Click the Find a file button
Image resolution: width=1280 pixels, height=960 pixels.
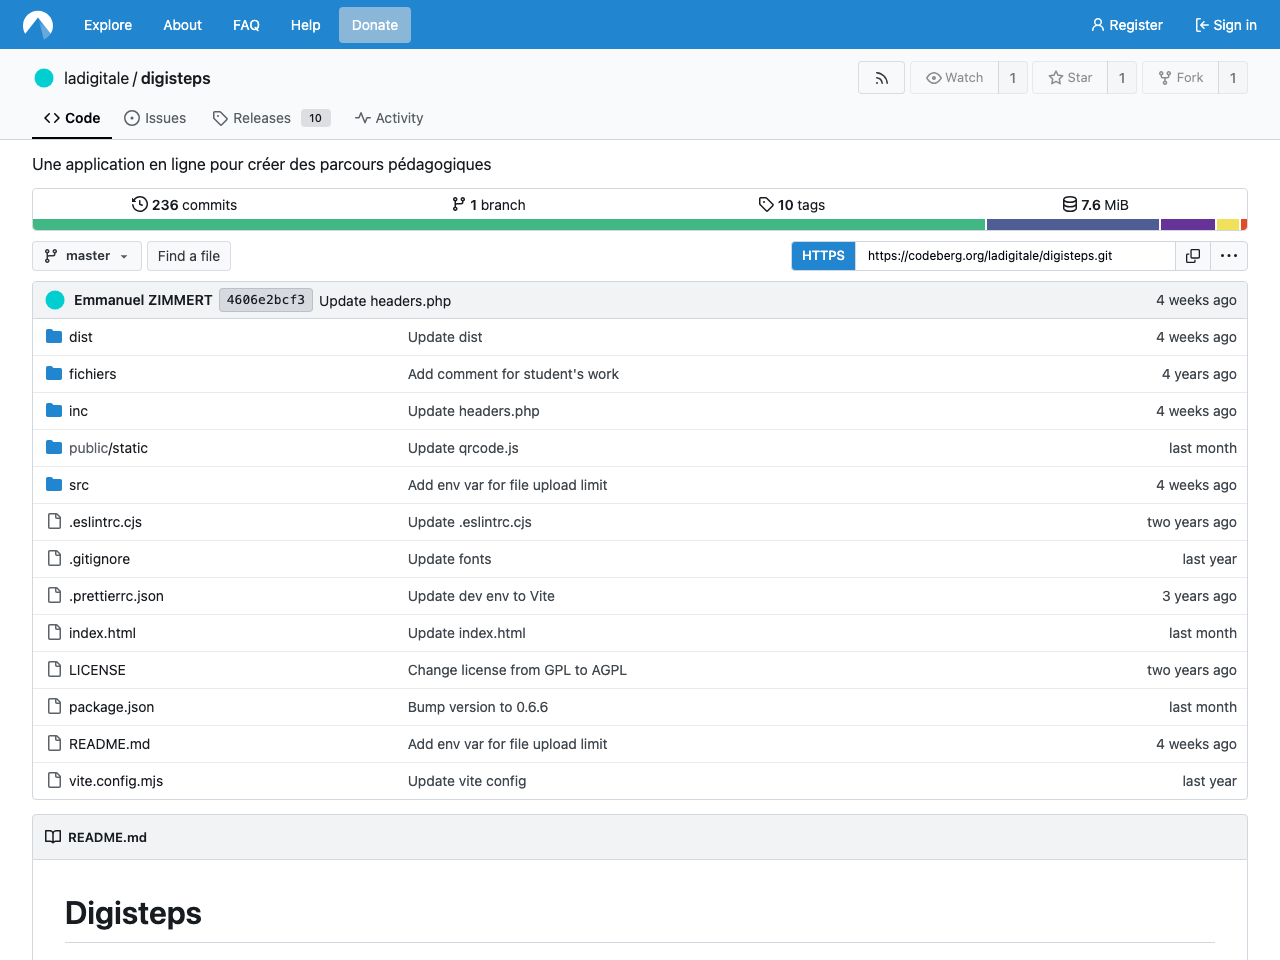point(188,256)
